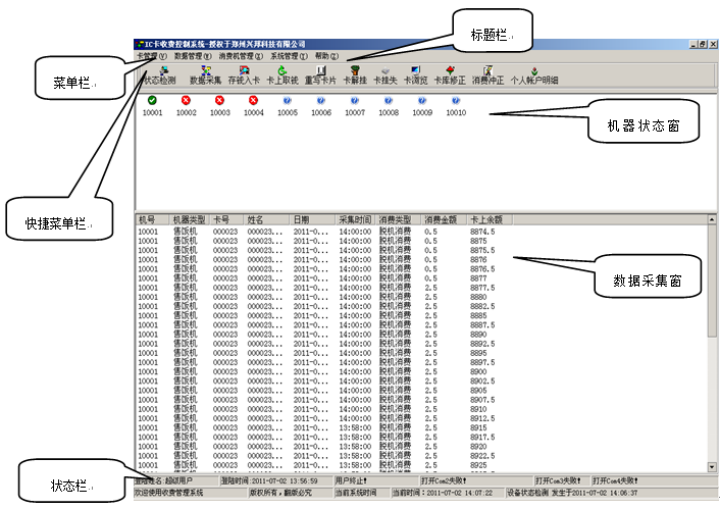This screenshot has height=508, width=721.
Task: Click the 卡解挂 toolbar icon
Action: pos(355,75)
